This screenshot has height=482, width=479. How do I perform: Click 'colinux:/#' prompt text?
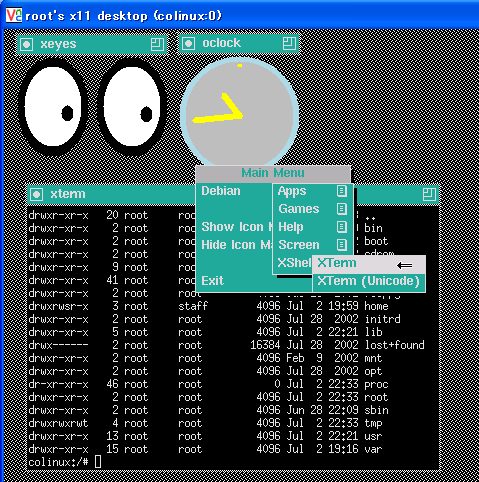coord(58,462)
